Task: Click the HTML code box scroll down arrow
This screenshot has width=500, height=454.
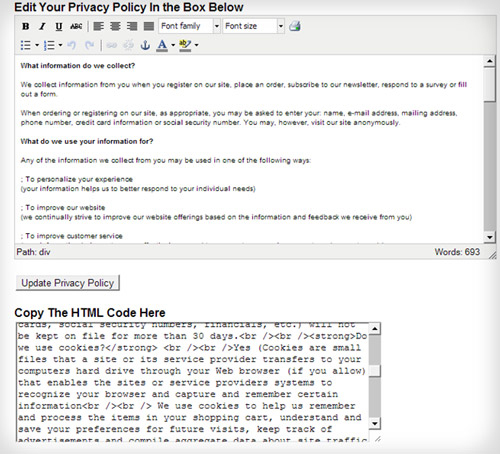Action: [375, 424]
